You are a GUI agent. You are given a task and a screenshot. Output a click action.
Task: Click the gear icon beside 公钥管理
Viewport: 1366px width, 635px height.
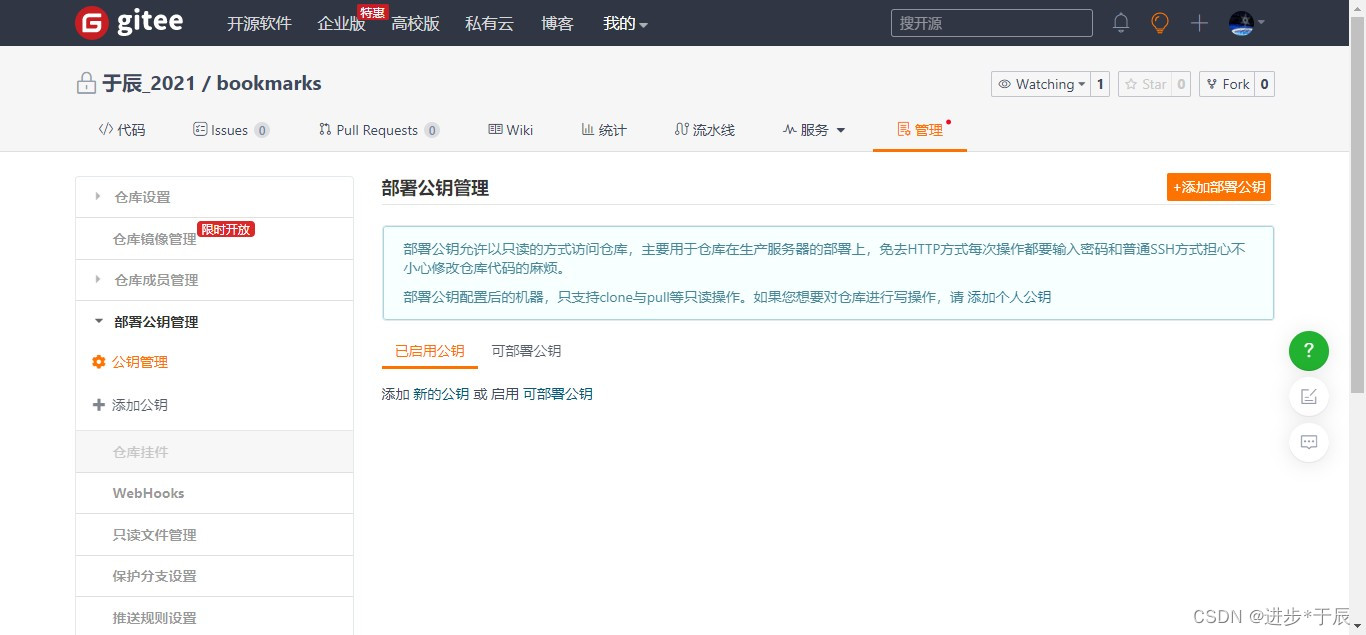(x=98, y=362)
